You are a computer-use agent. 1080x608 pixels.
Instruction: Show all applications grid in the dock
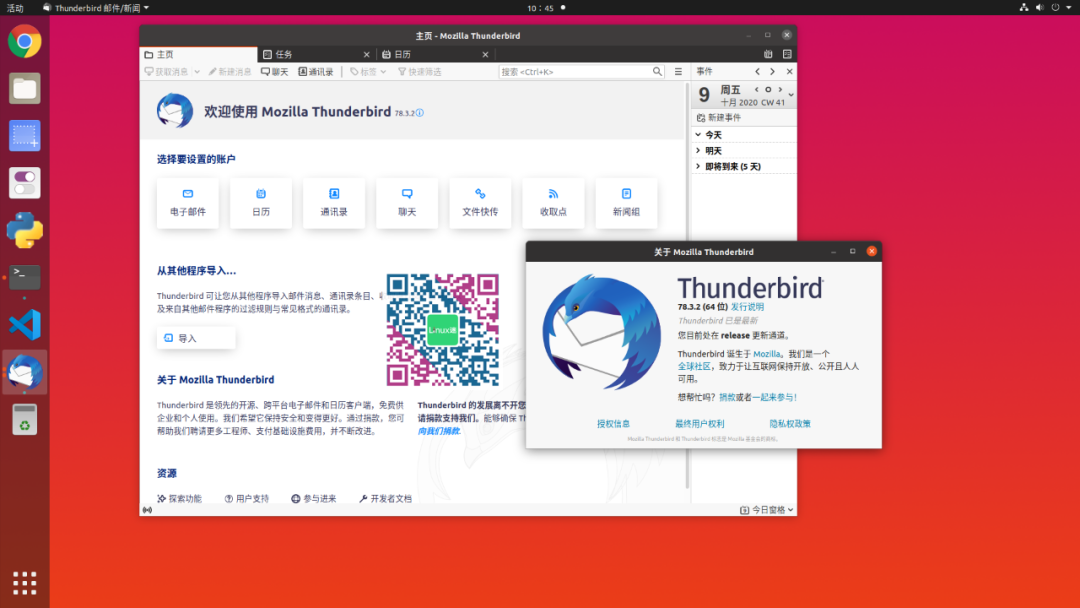coord(25,583)
